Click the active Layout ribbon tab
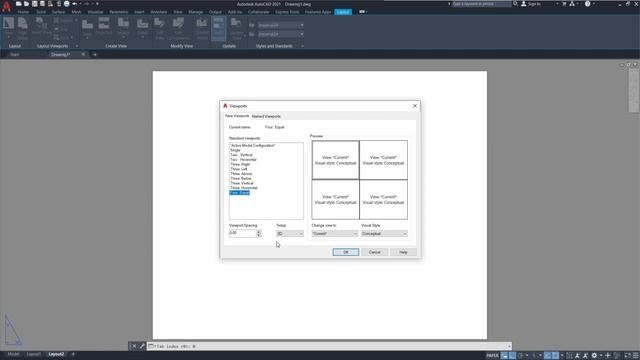Image resolution: width=640 pixels, height=360 pixels. pyautogui.click(x=343, y=12)
